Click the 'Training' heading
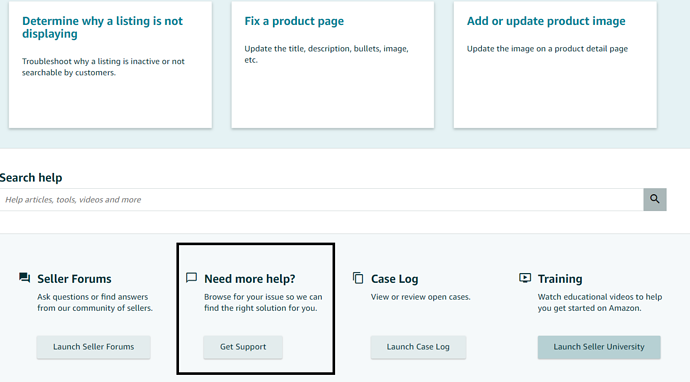The image size is (690, 382). (x=560, y=279)
